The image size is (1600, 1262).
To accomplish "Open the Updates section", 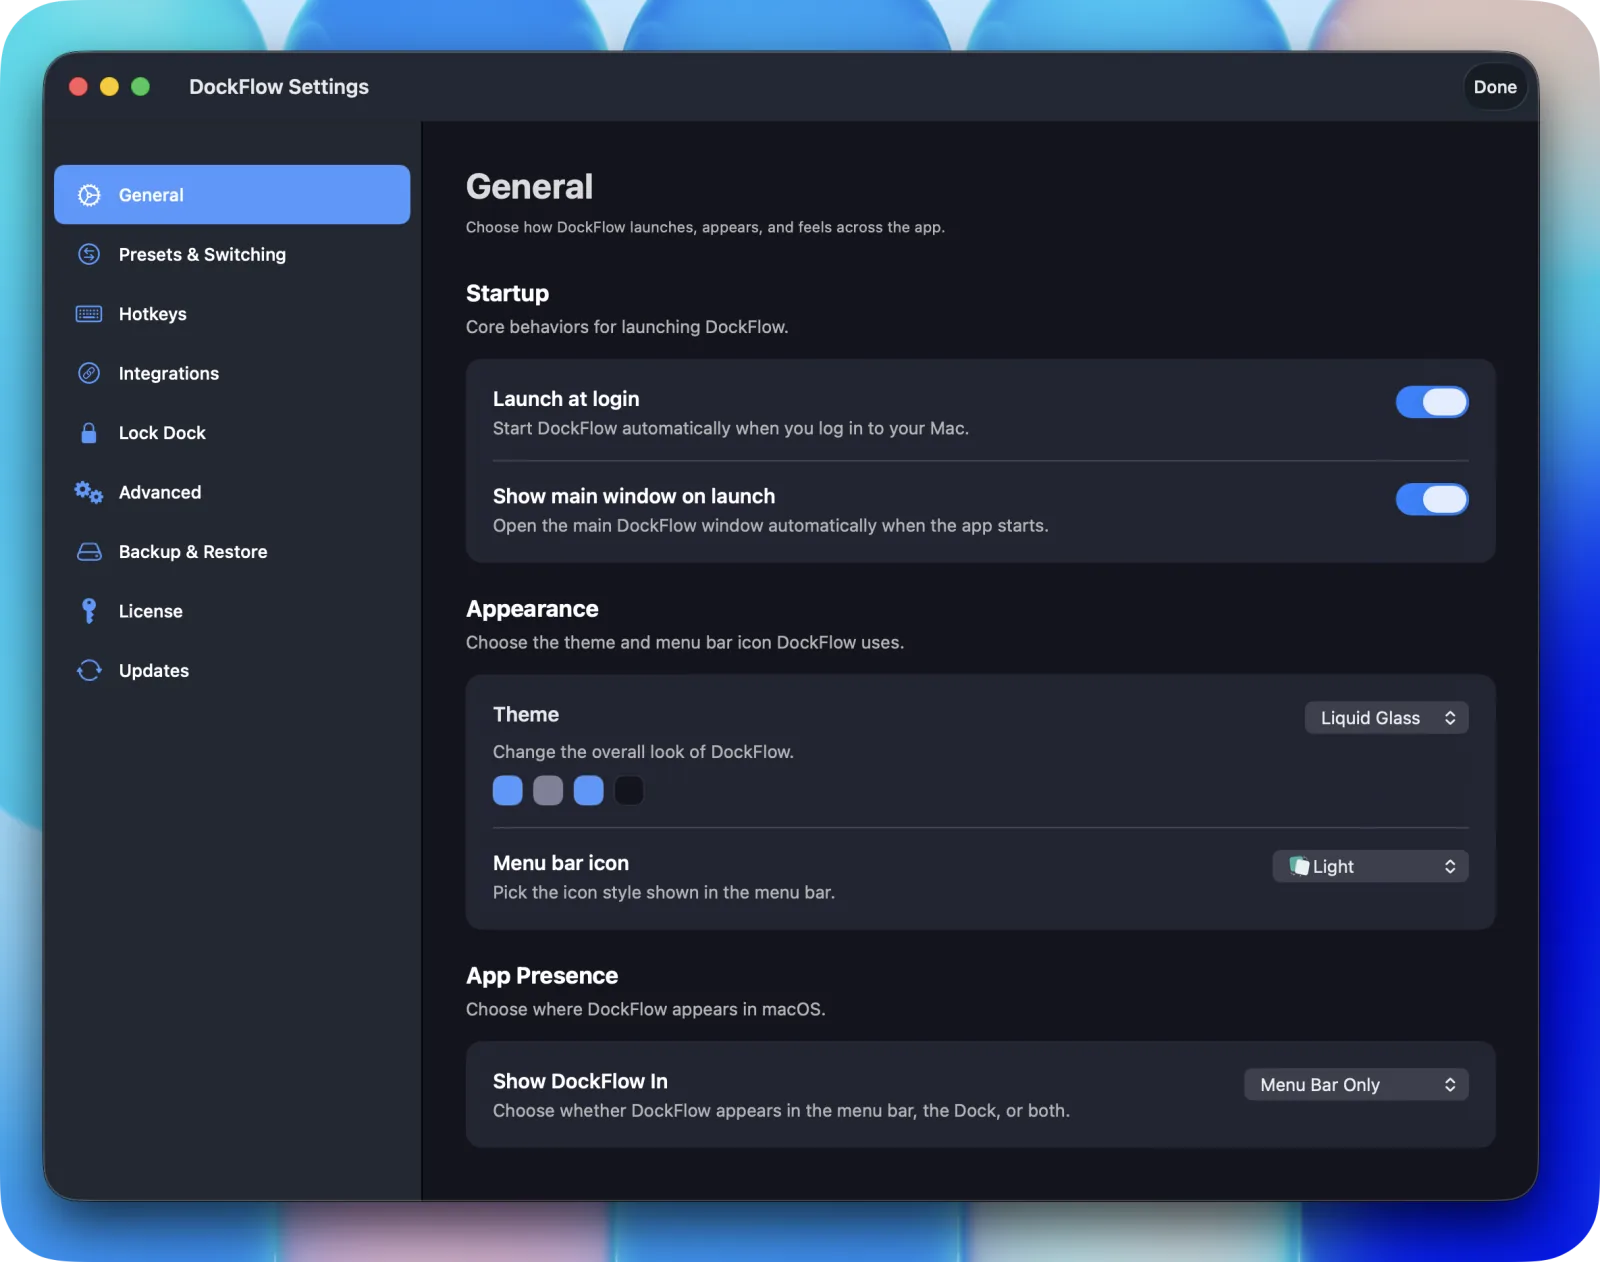I will point(232,670).
